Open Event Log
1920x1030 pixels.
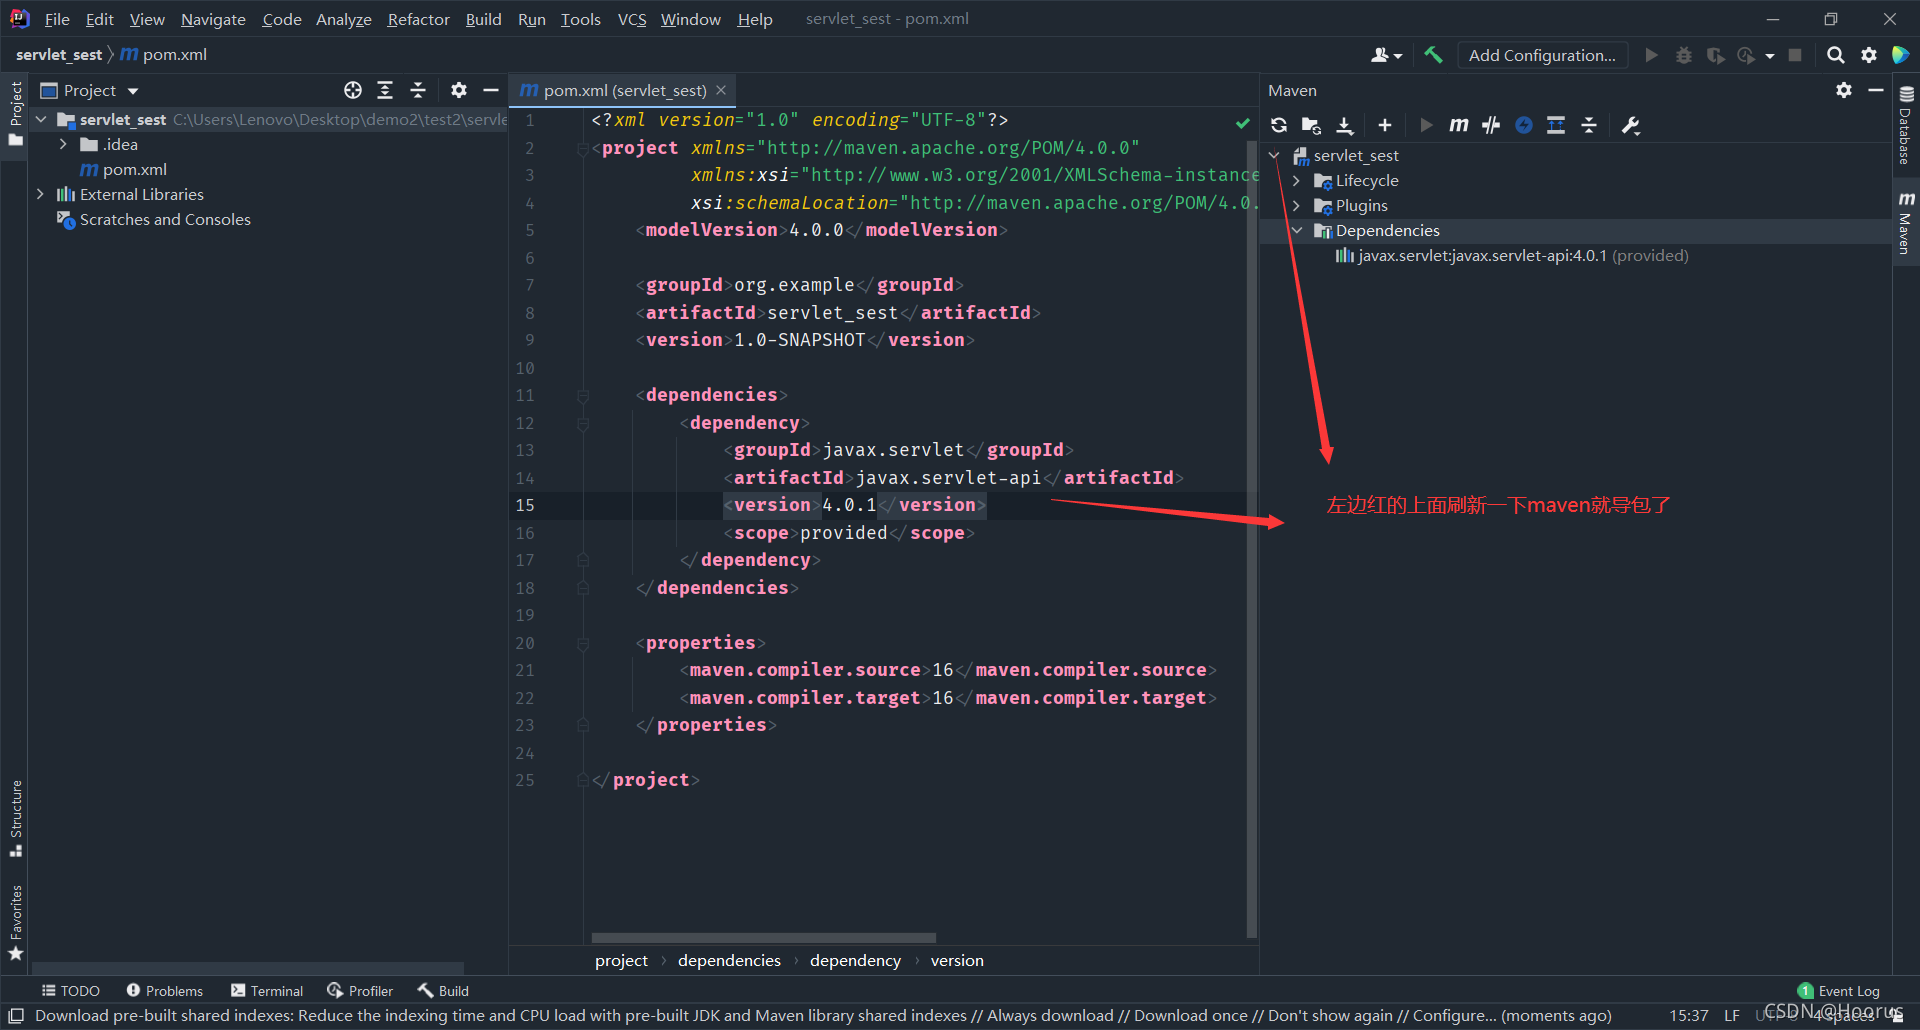tap(1839, 991)
